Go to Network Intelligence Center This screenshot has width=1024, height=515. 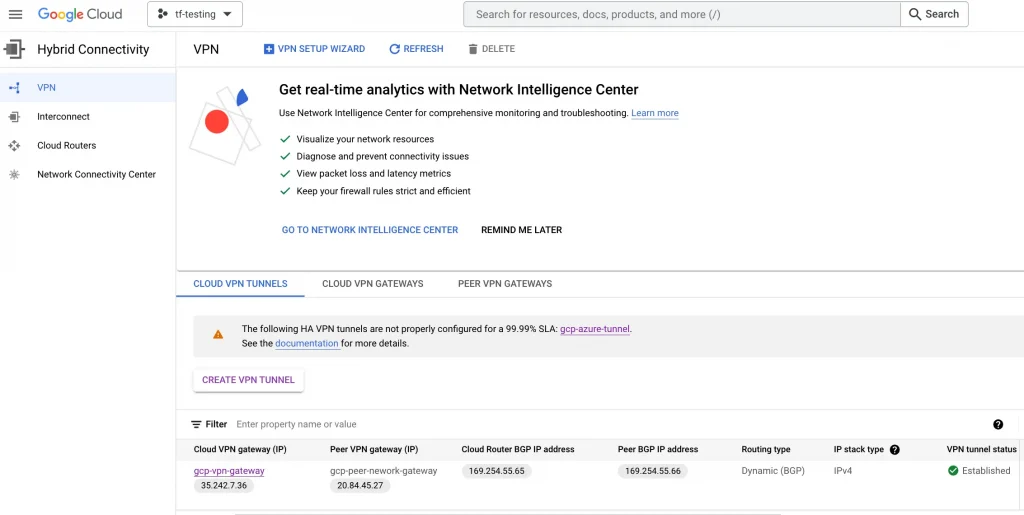370,230
